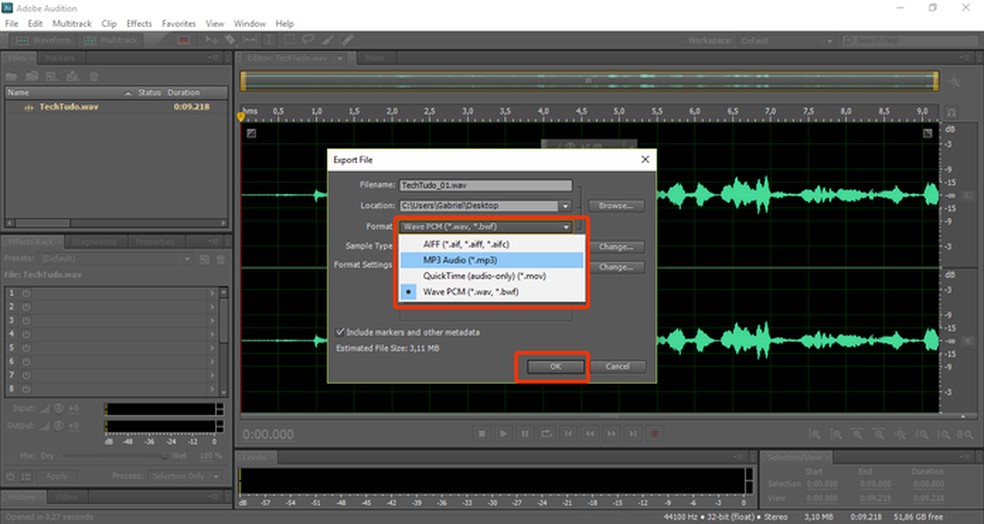
Task: Click the Pause button in transport
Action: (x=525, y=434)
